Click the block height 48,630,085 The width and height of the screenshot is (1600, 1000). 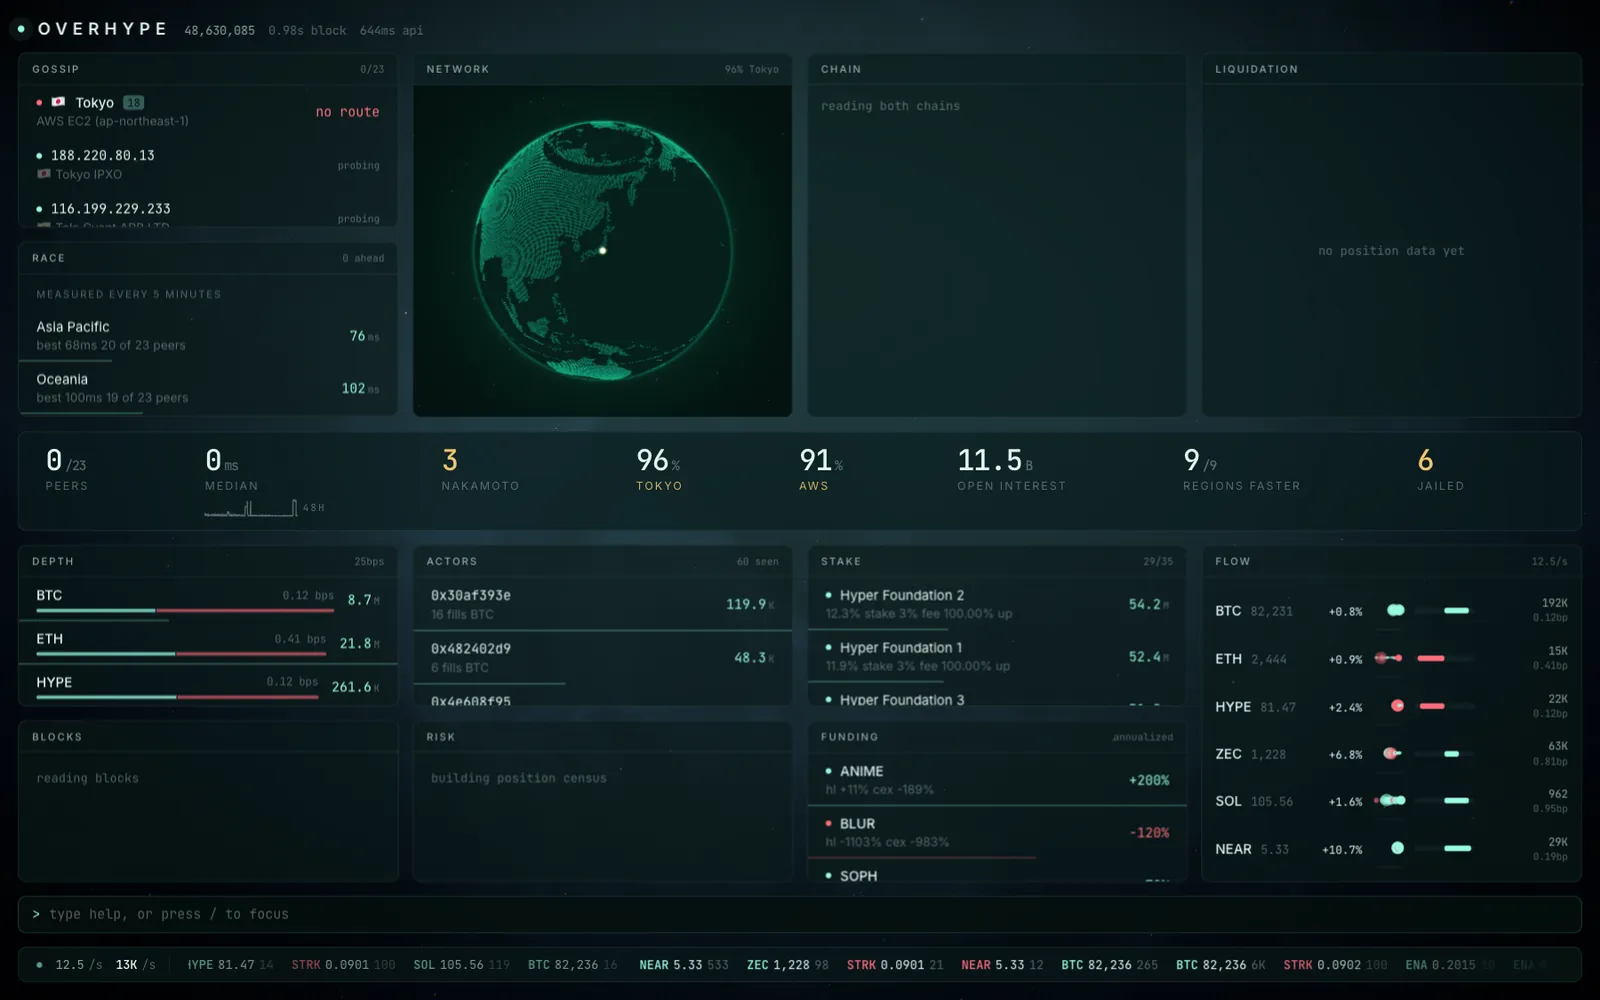[219, 31]
